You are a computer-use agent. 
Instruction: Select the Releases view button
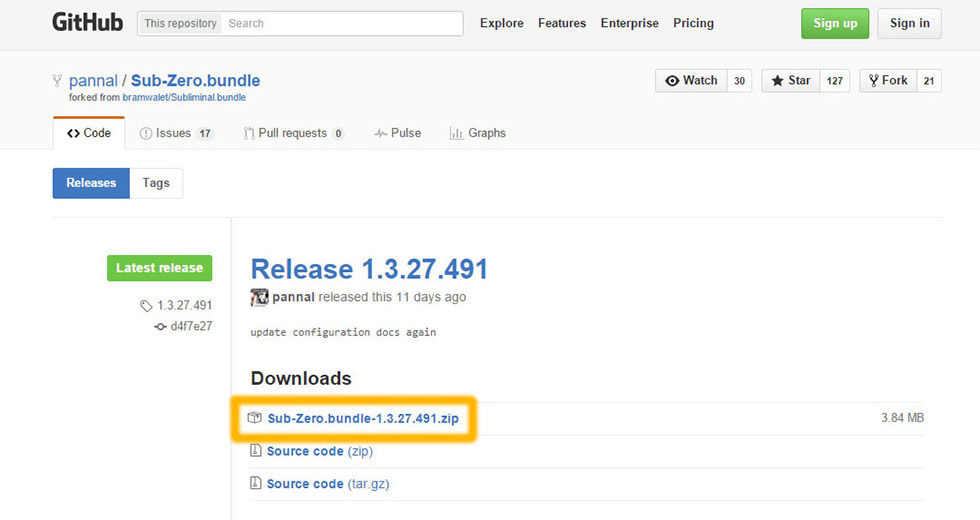point(91,183)
